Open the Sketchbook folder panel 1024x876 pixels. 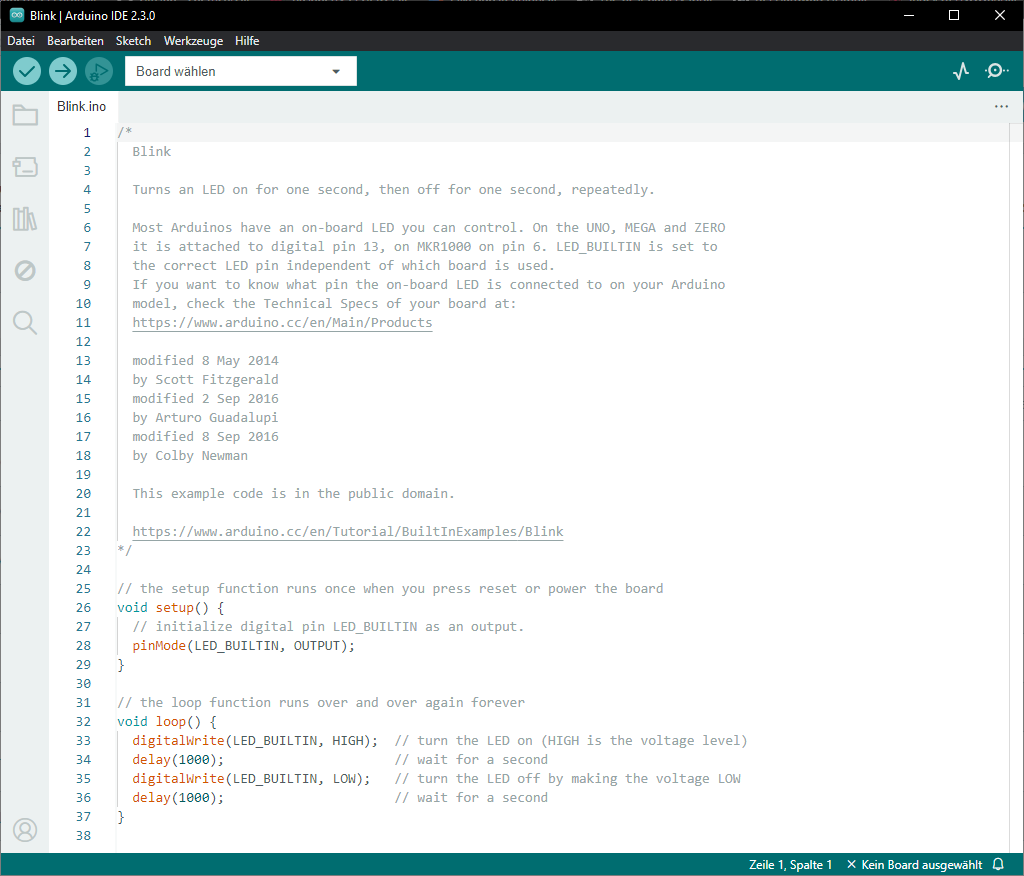[x=25, y=115]
